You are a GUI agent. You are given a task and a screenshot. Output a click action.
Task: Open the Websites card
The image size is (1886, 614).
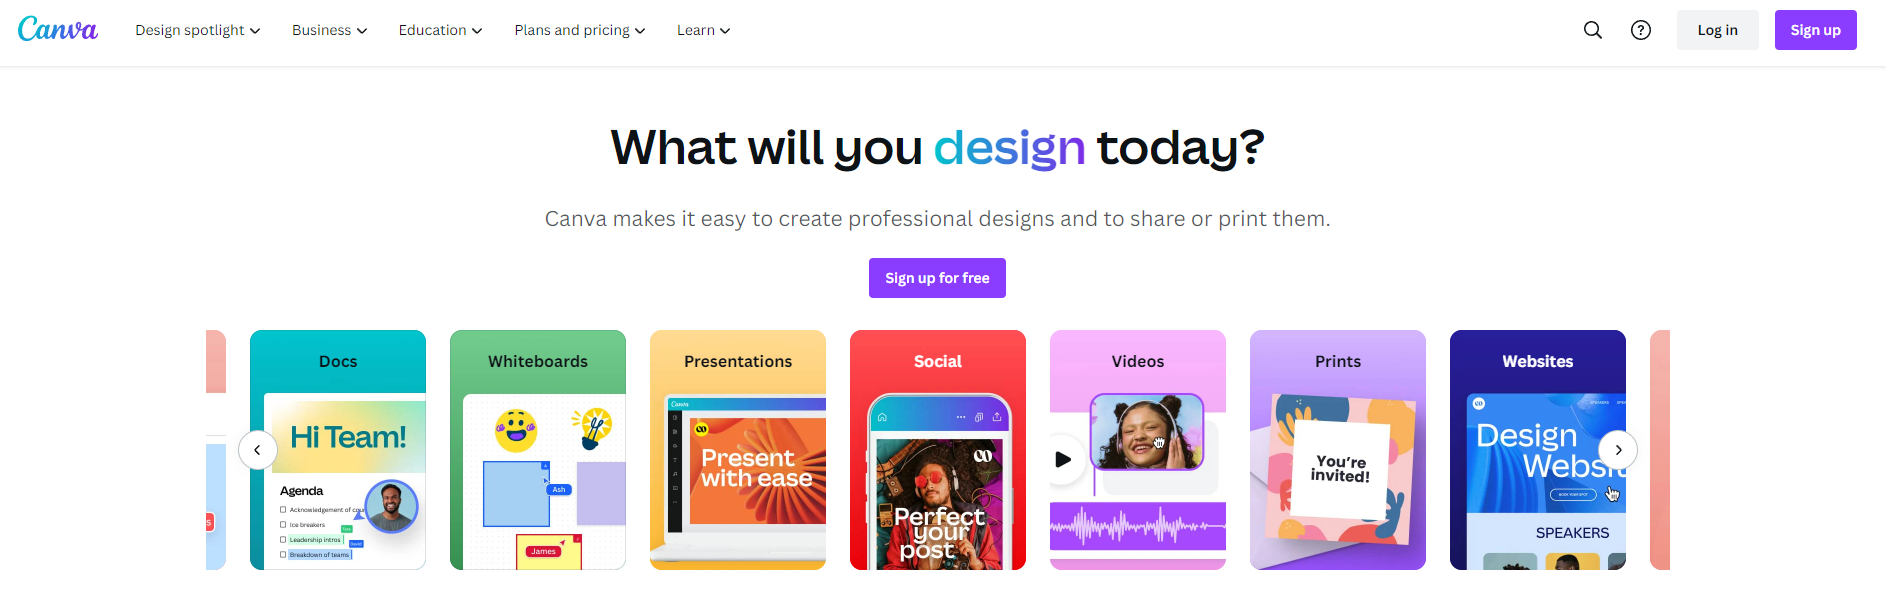(x=1530, y=450)
